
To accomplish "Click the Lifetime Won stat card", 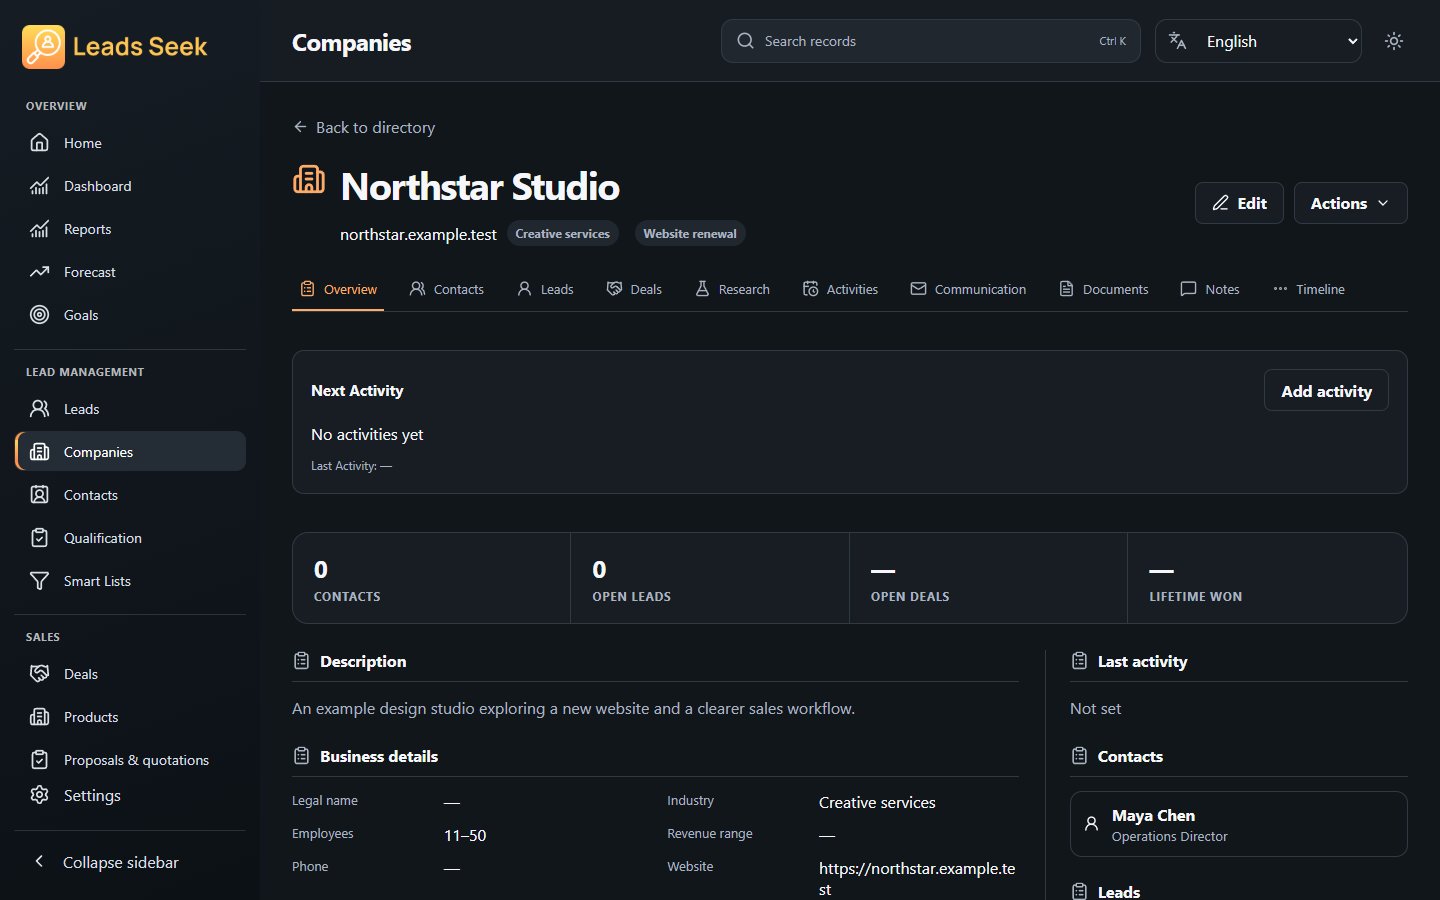I will pos(1267,578).
